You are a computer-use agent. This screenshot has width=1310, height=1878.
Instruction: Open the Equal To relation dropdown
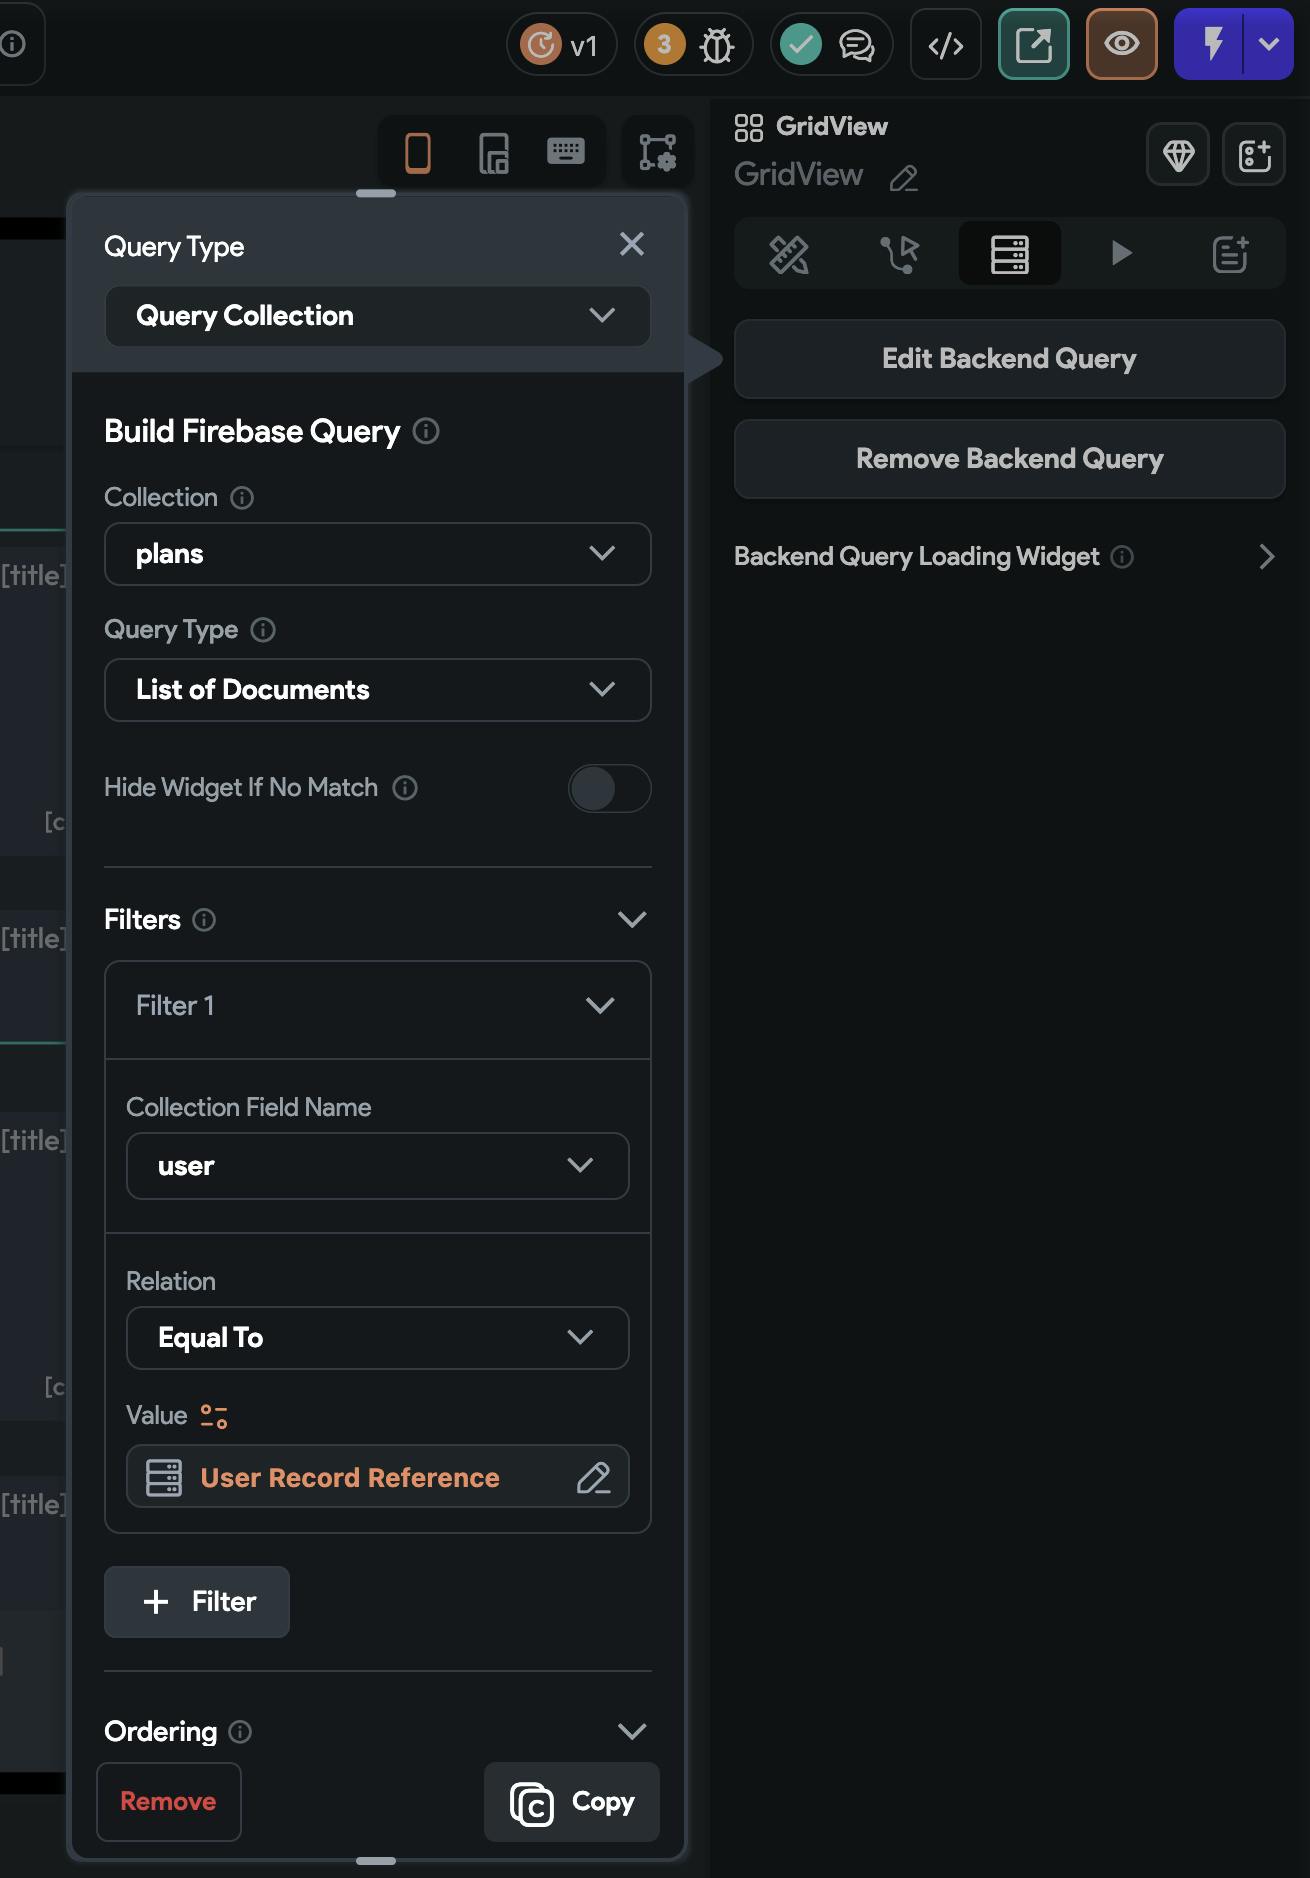click(x=378, y=1338)
